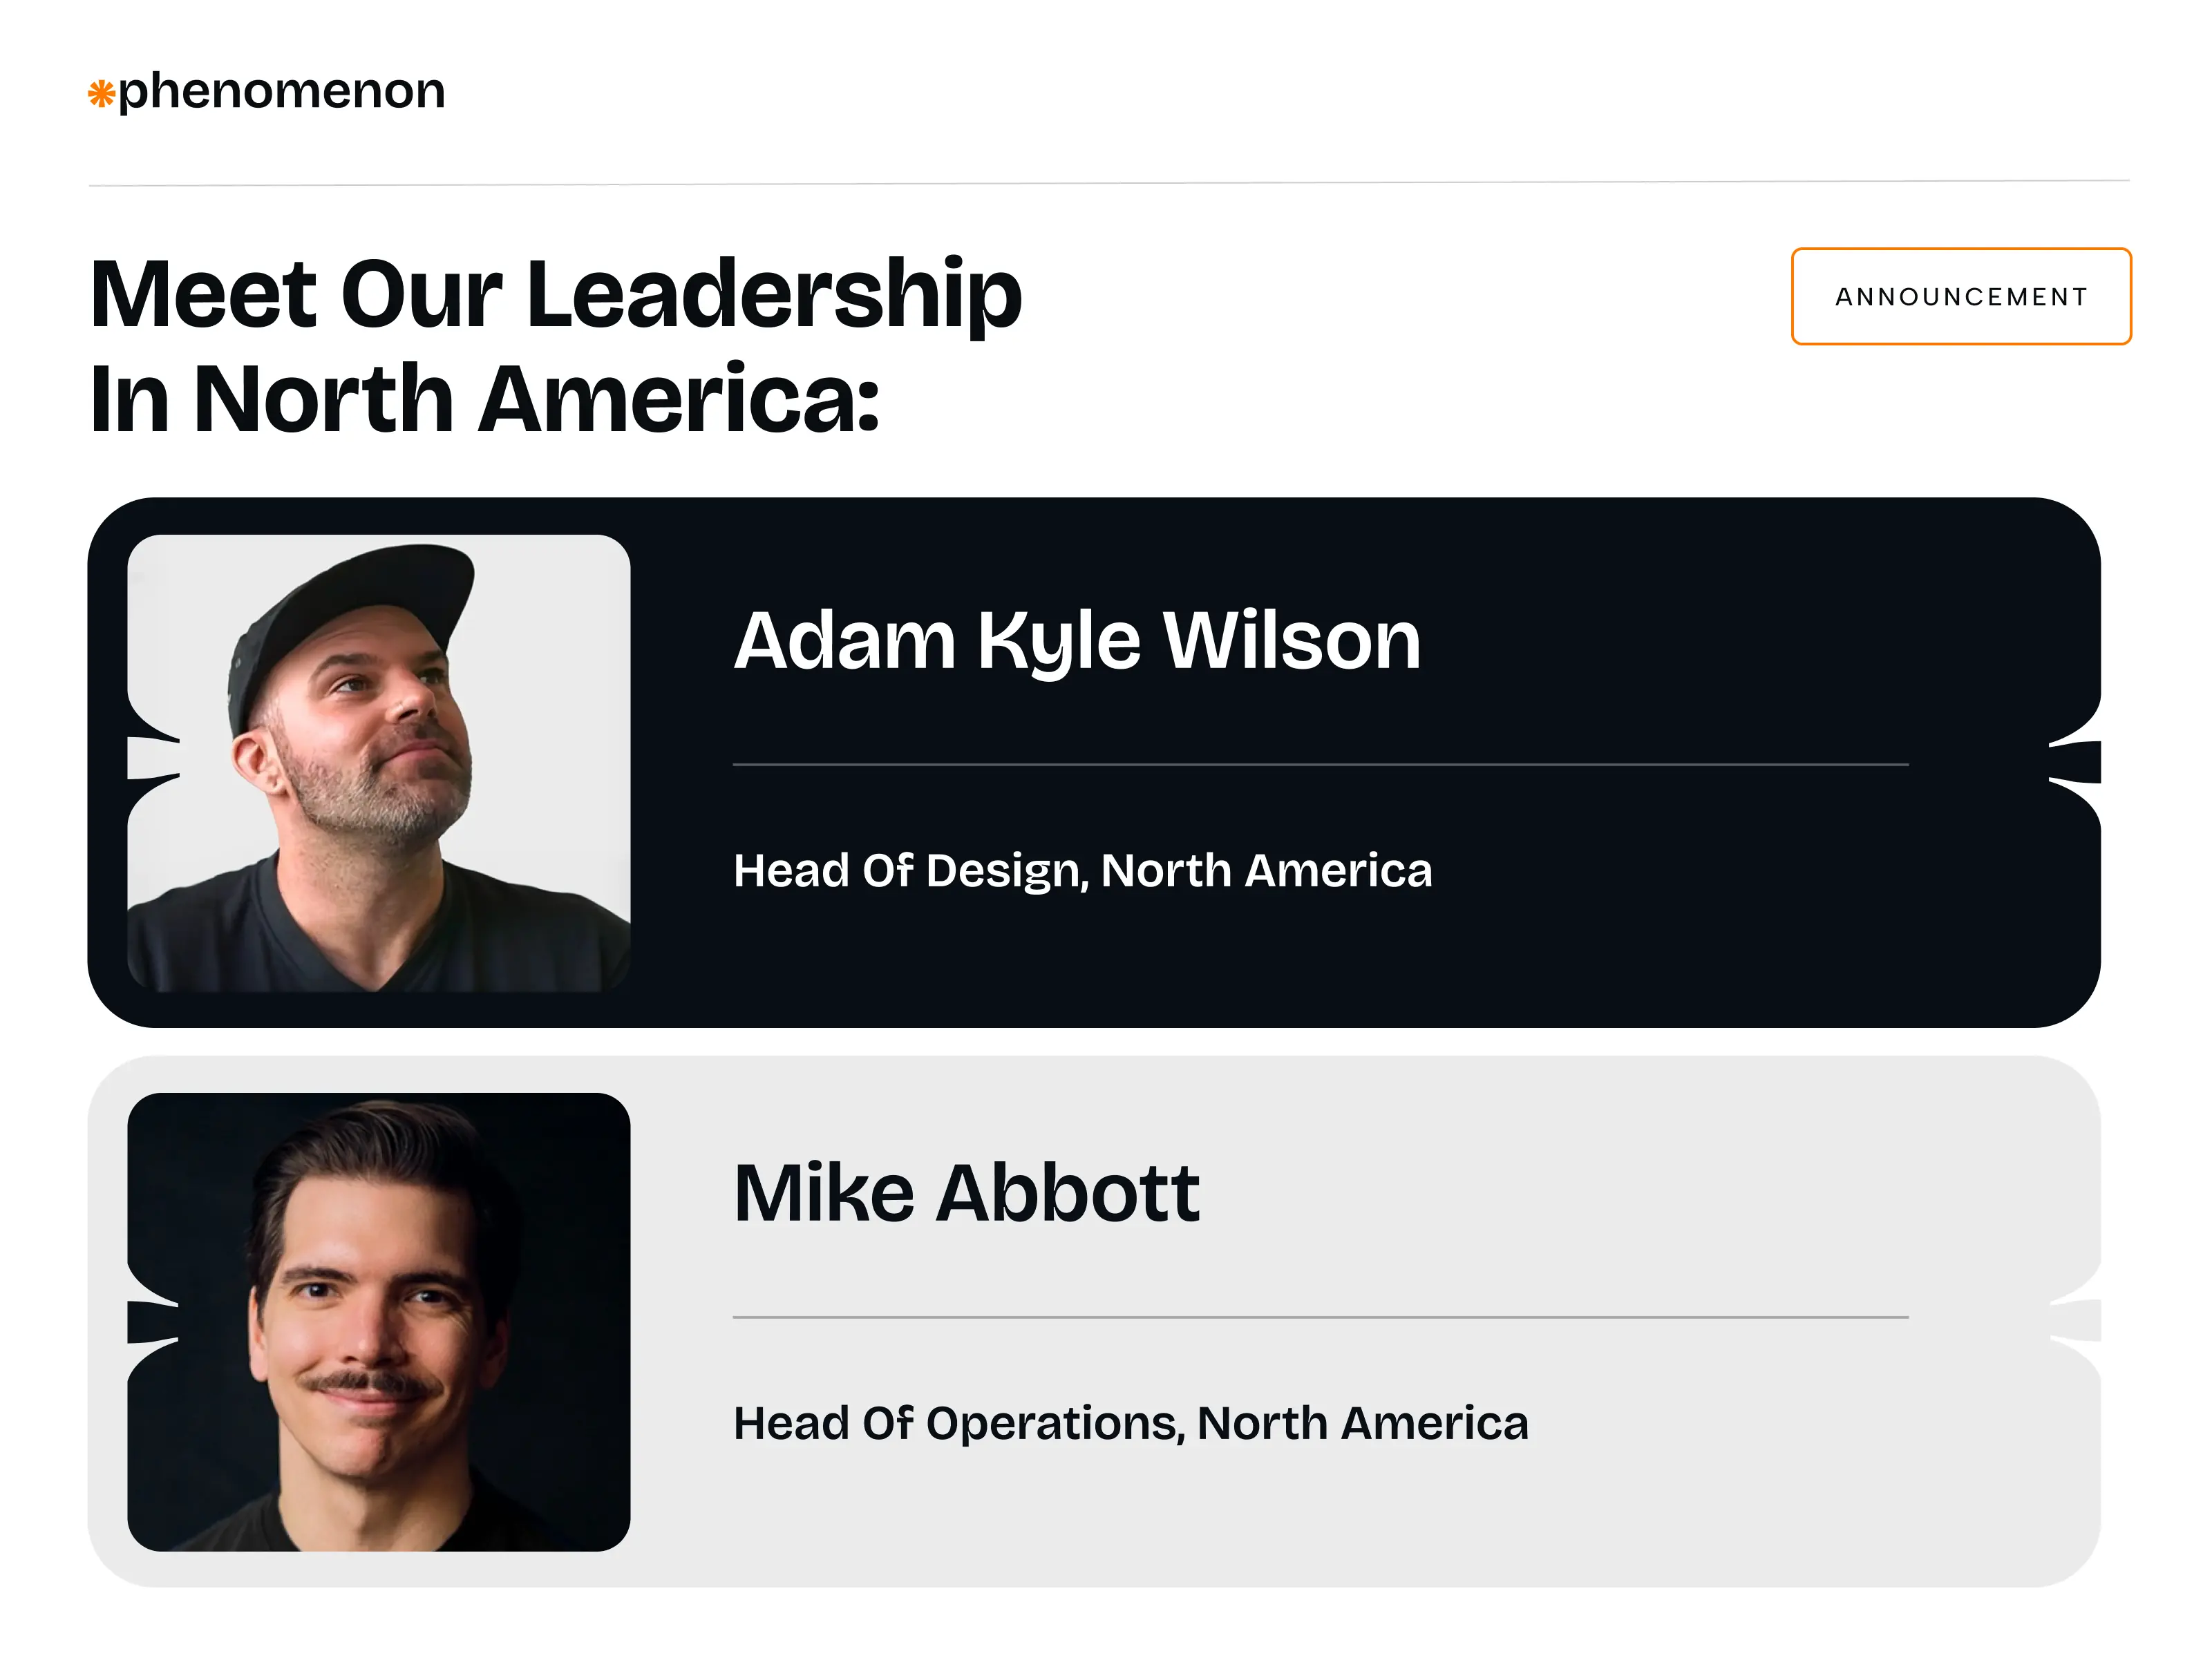Click divider line under Mike Abbott name
2212x1658 pixels.
coord(1320,1318)
